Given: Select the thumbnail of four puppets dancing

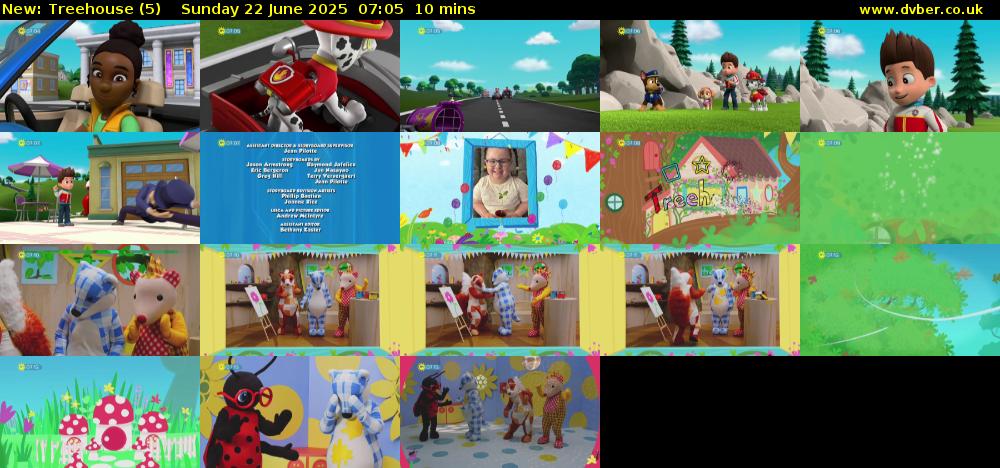Looking at the screenshot, I should pos(500,412).
